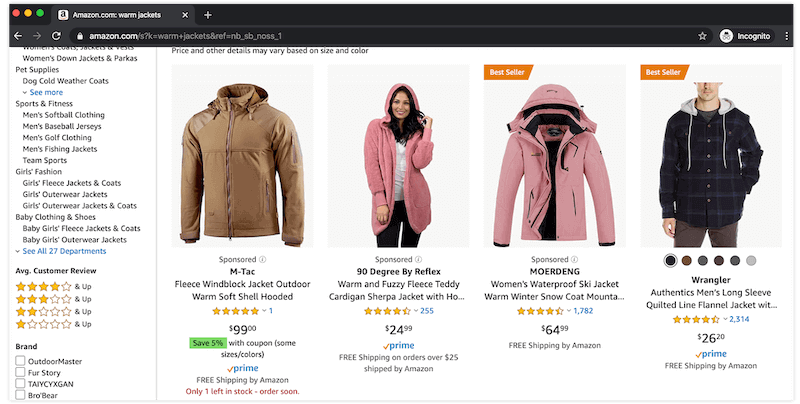
Task: Click prime badge under Wrangler $26.20 price
Action: 711,354
